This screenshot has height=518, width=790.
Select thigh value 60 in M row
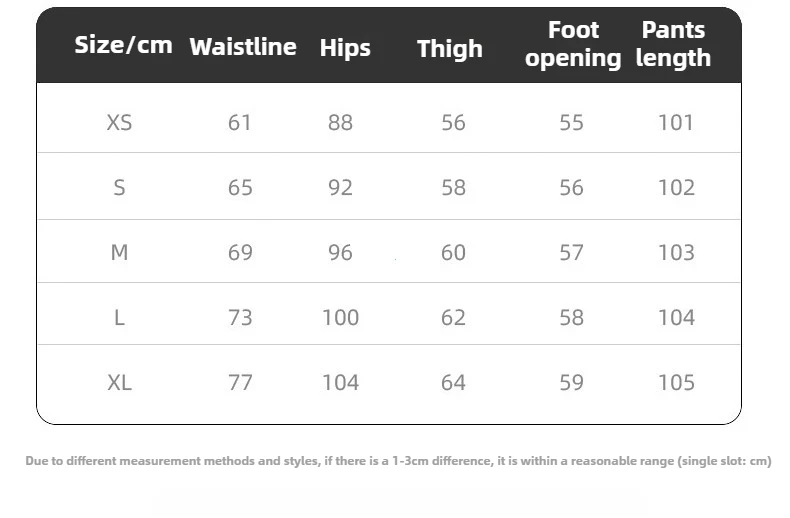click(453, 253)
